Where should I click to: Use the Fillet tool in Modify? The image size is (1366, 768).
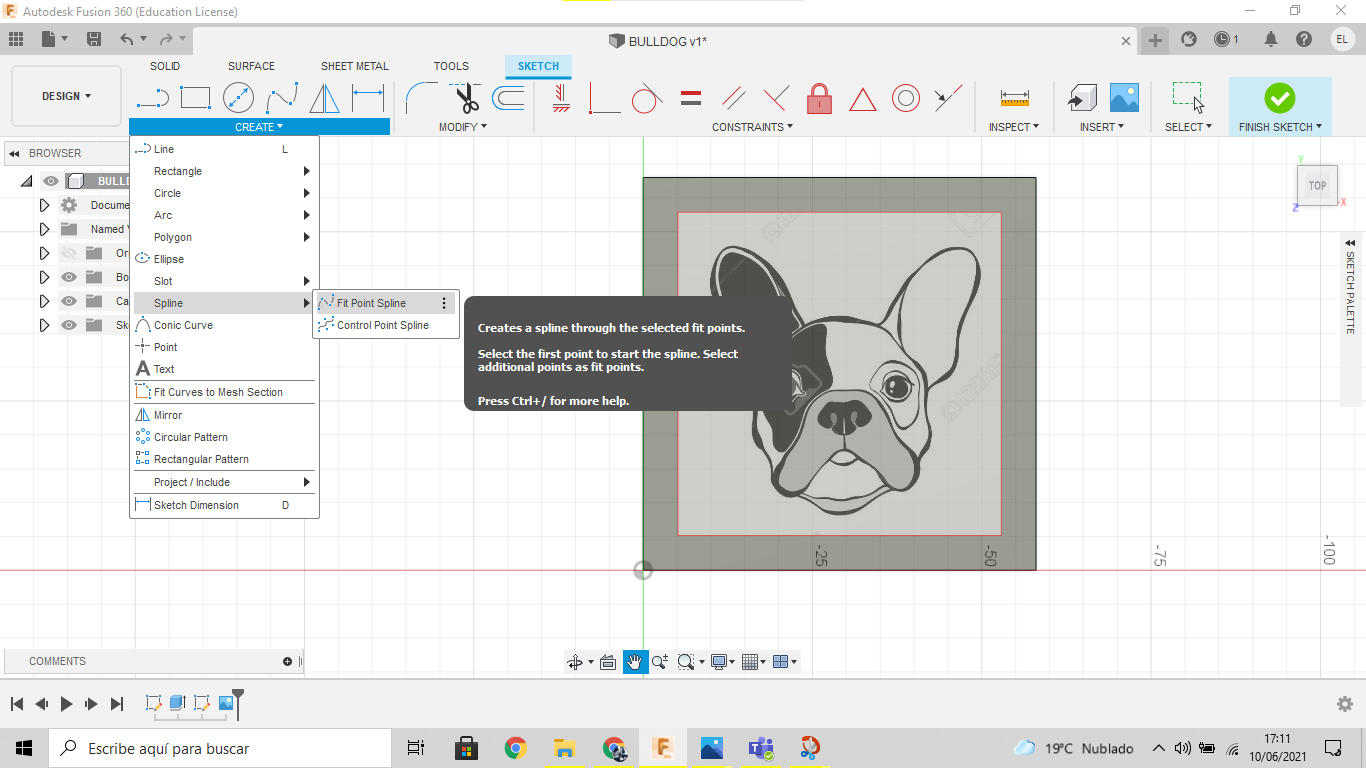[421, 98]
